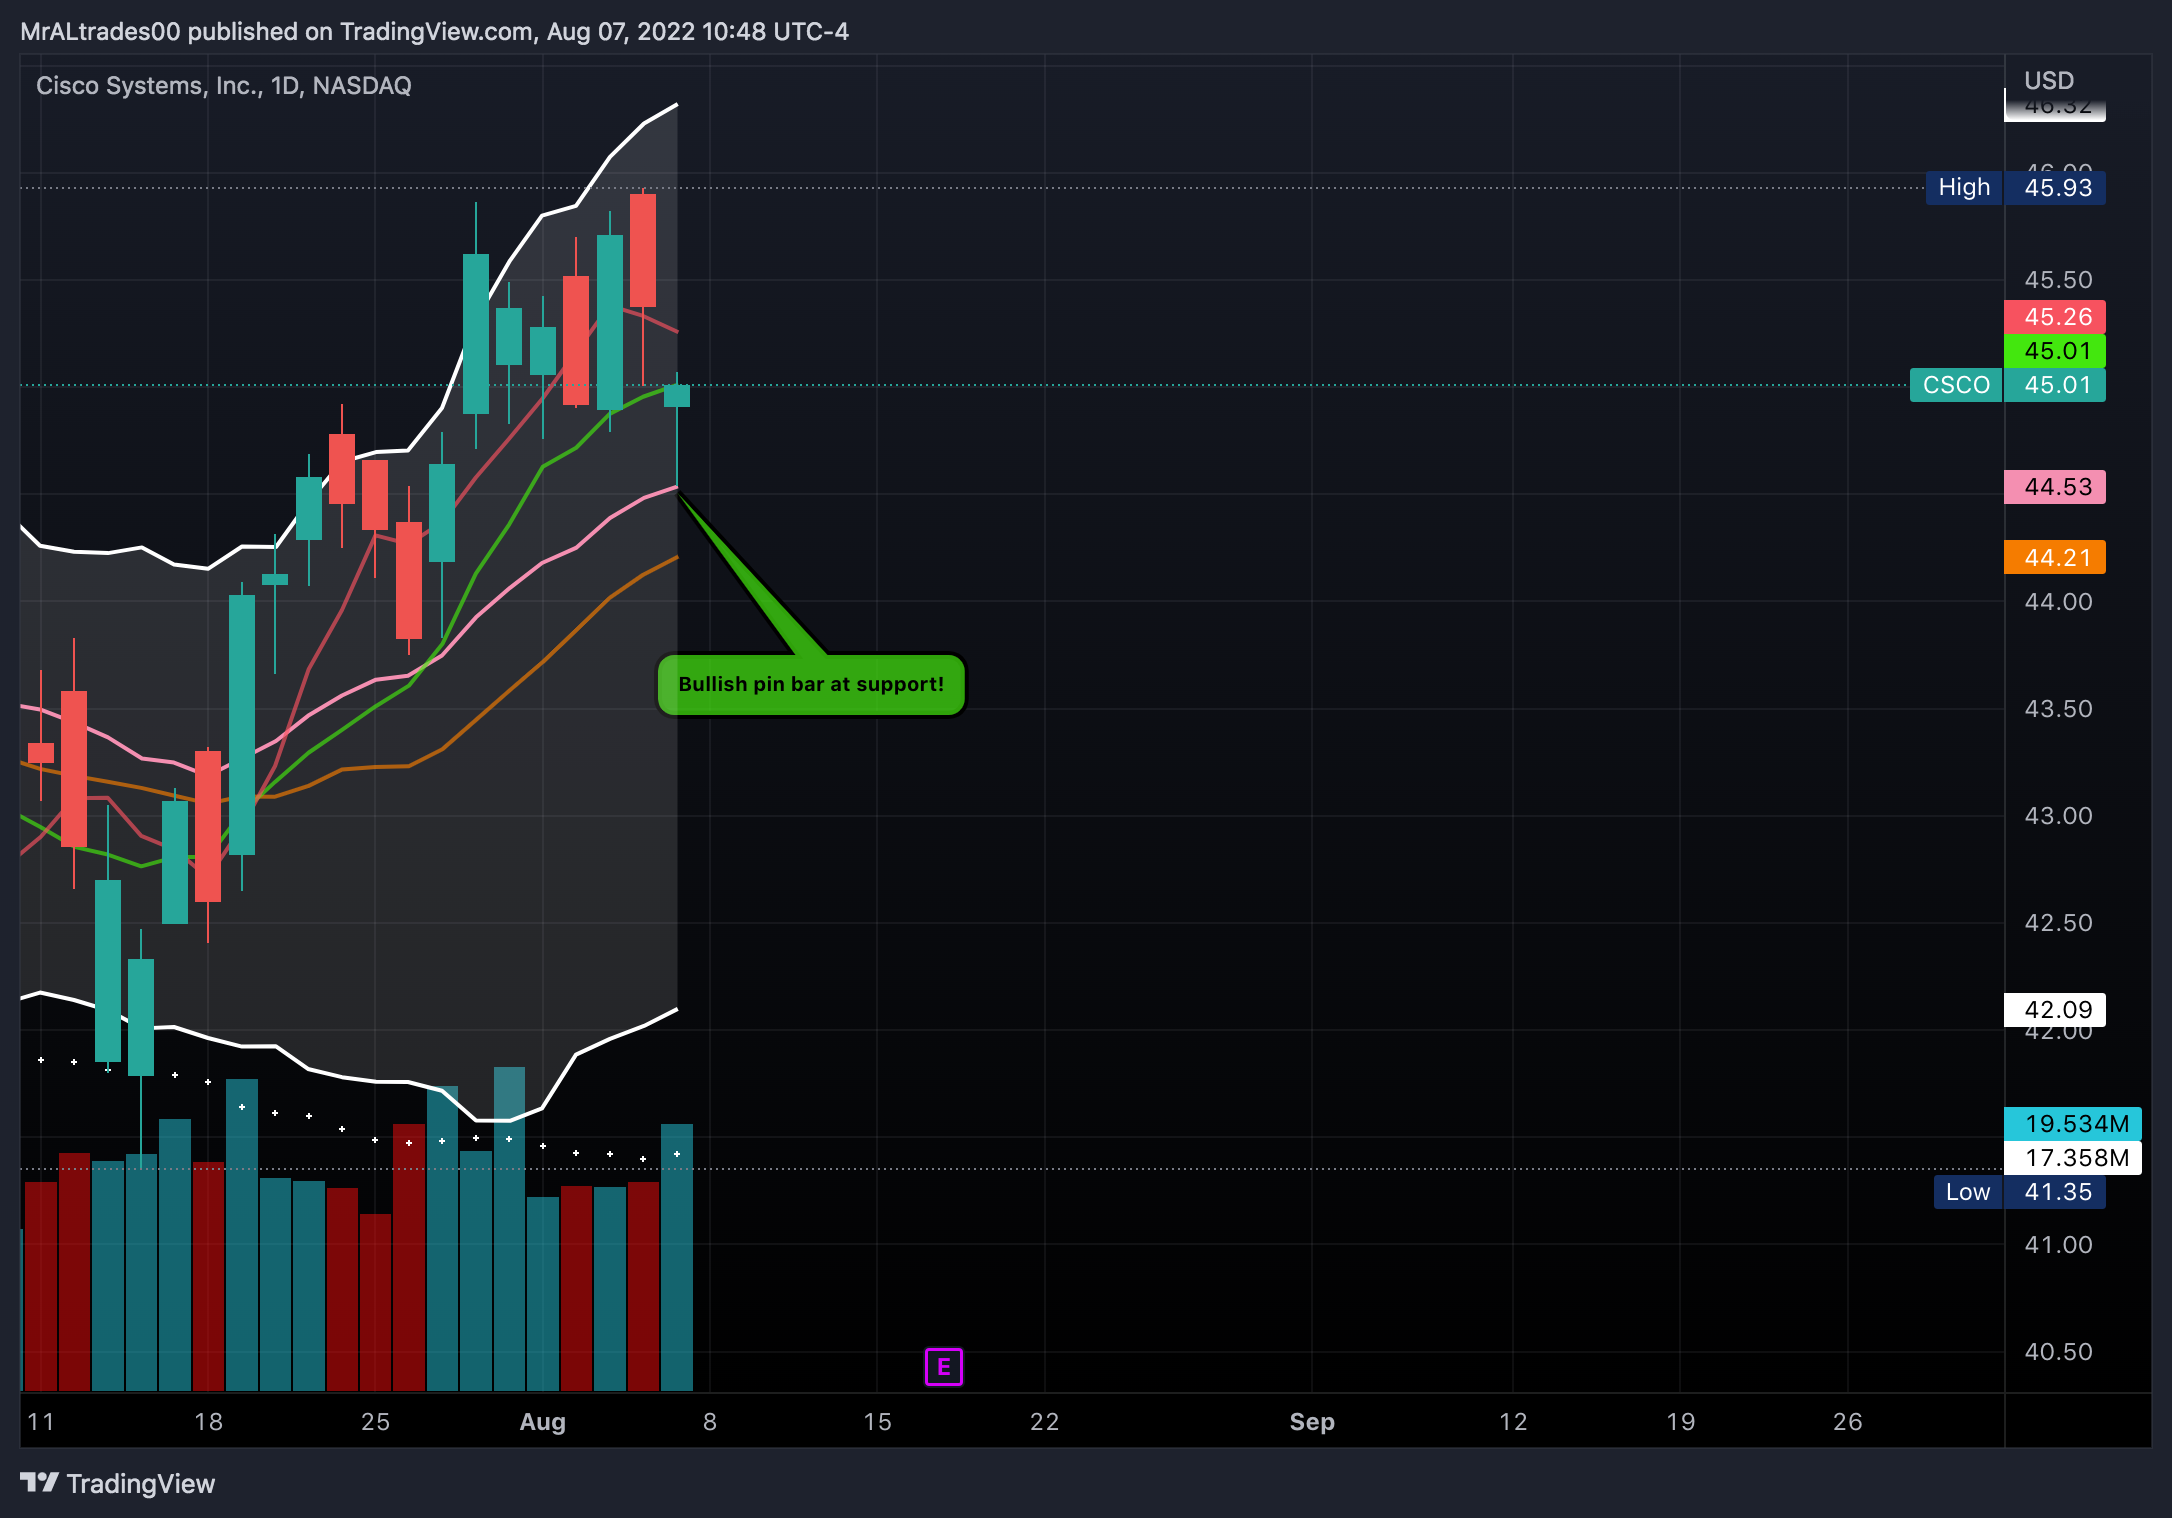The image size is (2172, 1518).
Task: Click the 'Cisco Systems, Inc., 1D, NASDAQ' title
Action: click(x=224, y=86)
